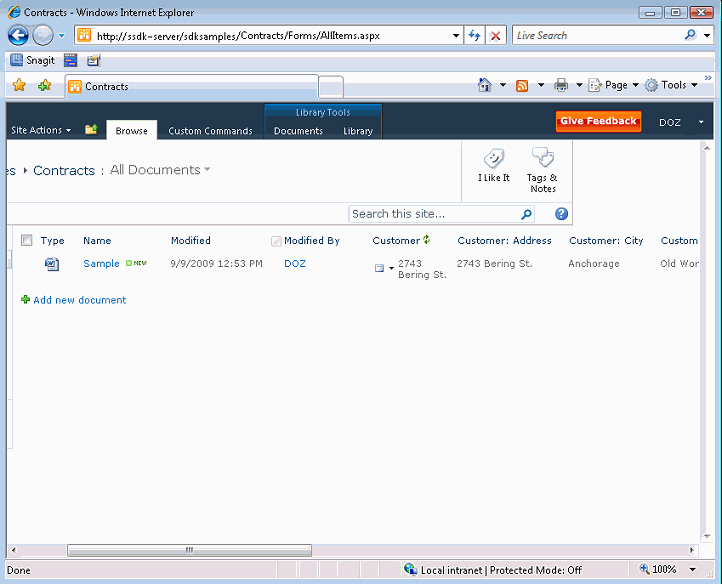Viewport: 722px width, 584px height.
Task: Select the Documents ribbon tab
Action: coord(298,131)
